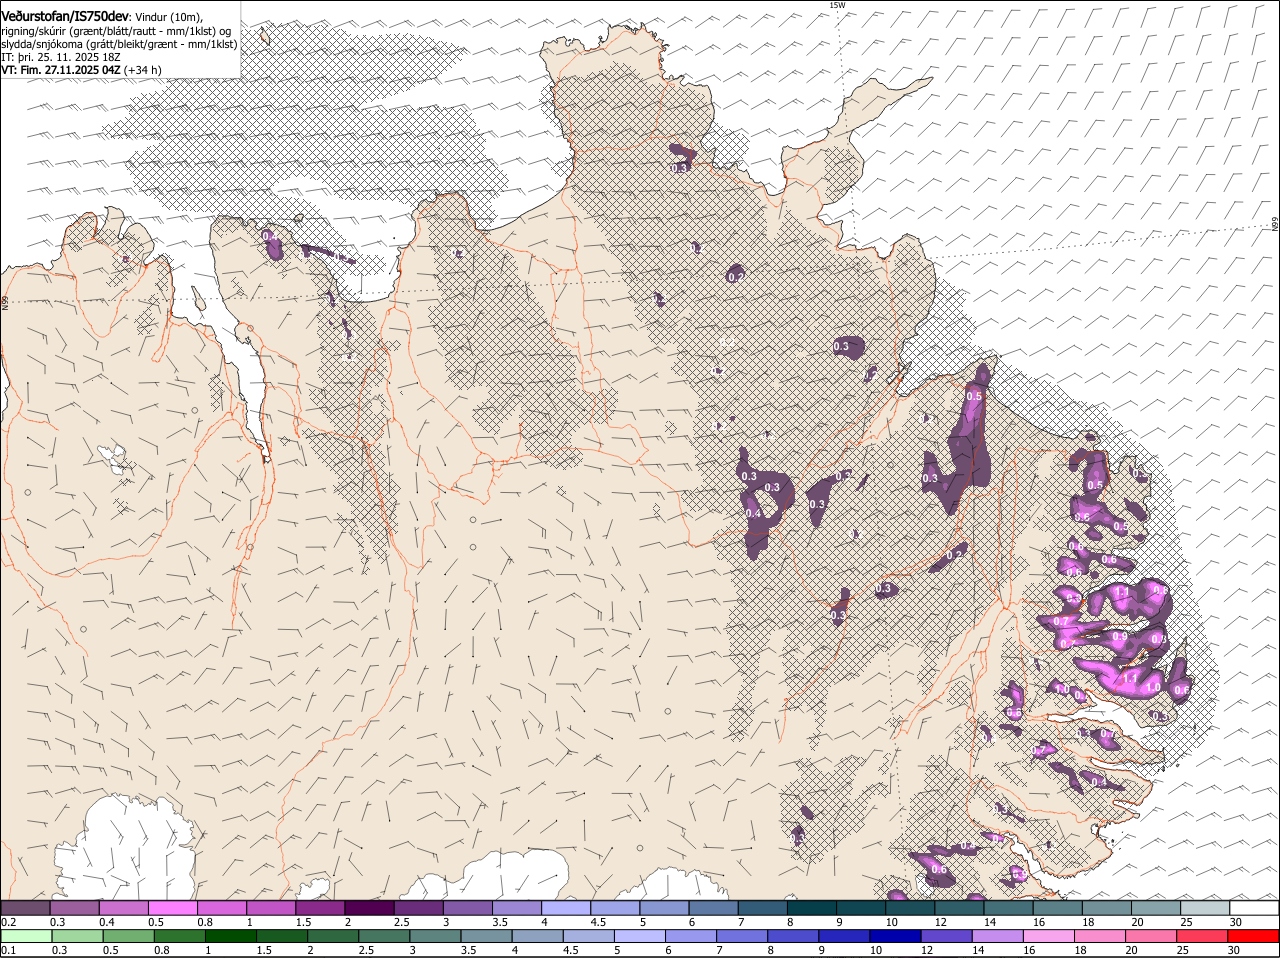
Task: Click the '0.4' label under the snow legend
Action: pos(107,921)
